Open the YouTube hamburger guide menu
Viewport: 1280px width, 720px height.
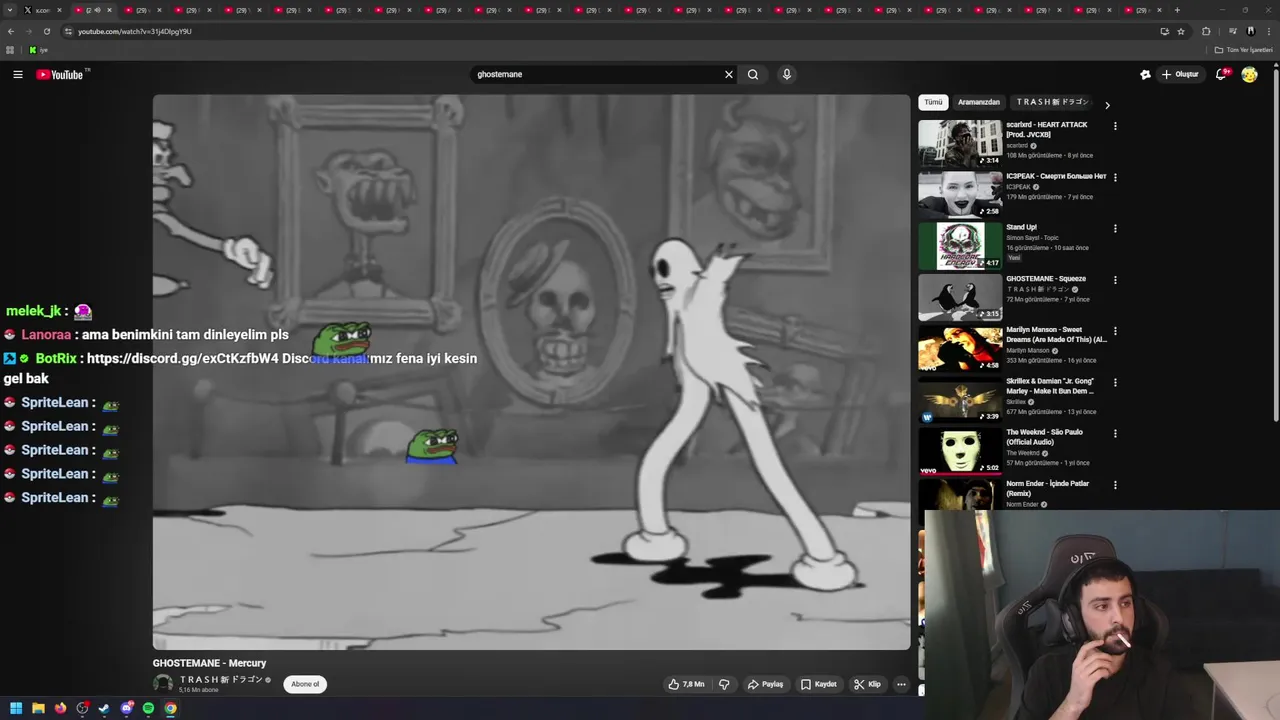18,75
